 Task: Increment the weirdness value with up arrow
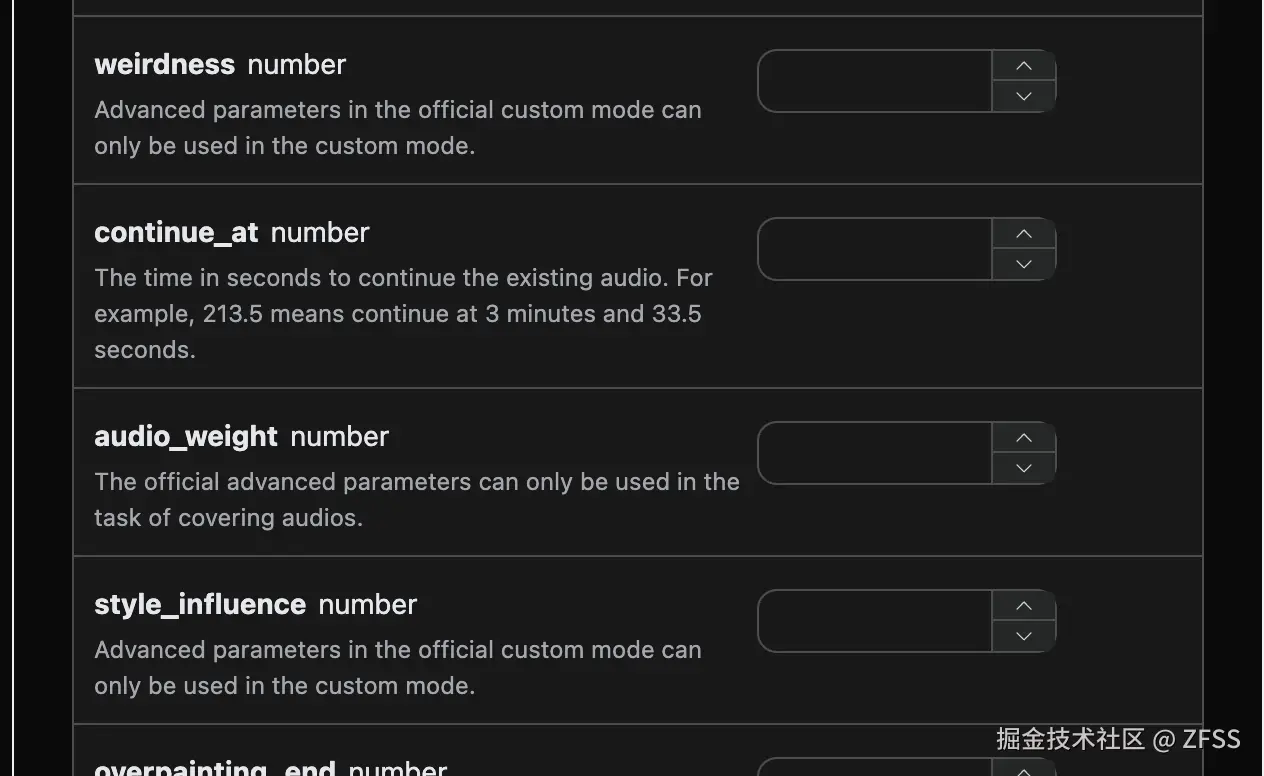pyautogui.click(x=1023, y=66)
